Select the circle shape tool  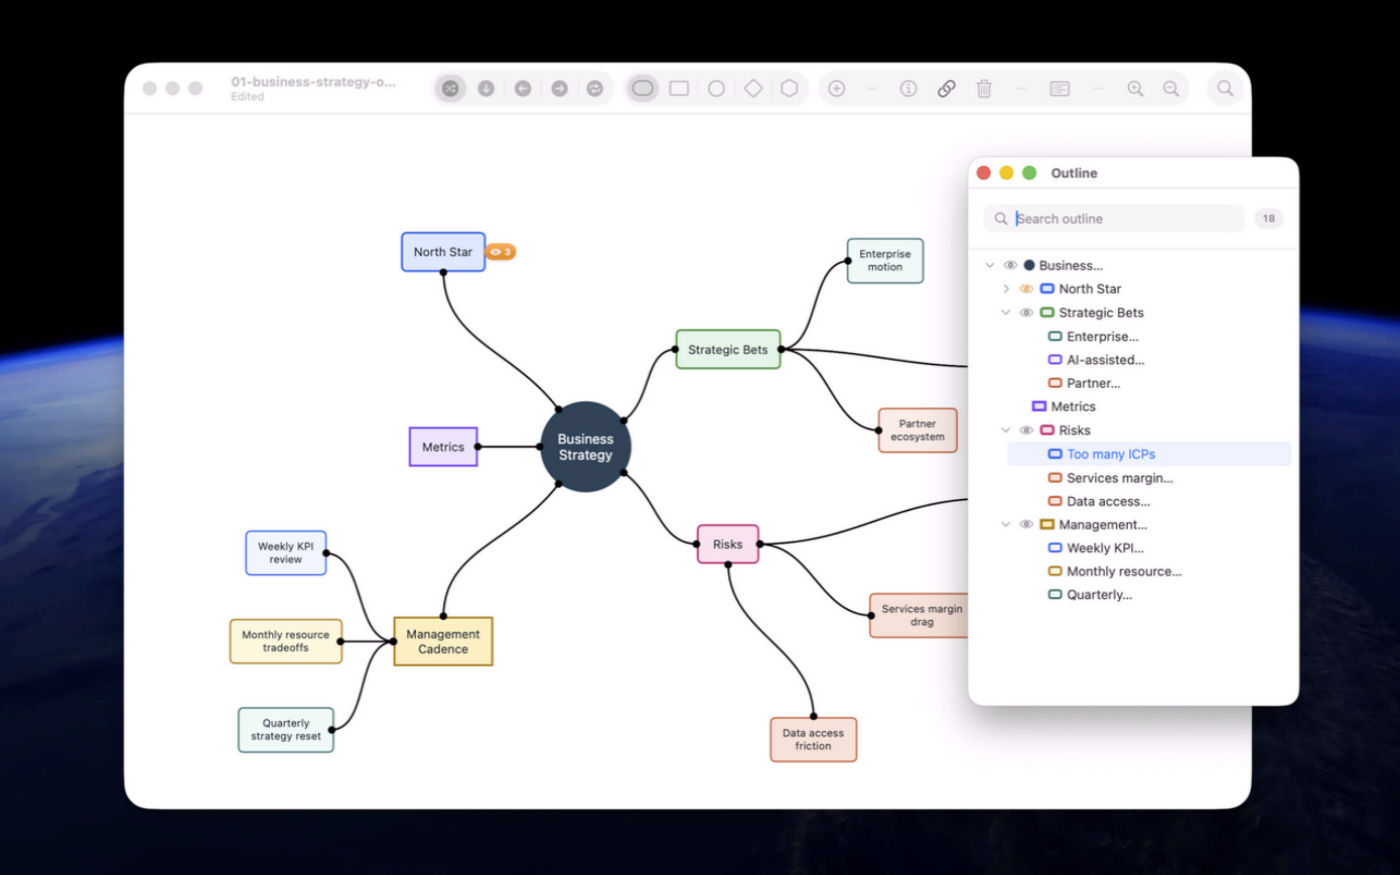click(716, 89)
